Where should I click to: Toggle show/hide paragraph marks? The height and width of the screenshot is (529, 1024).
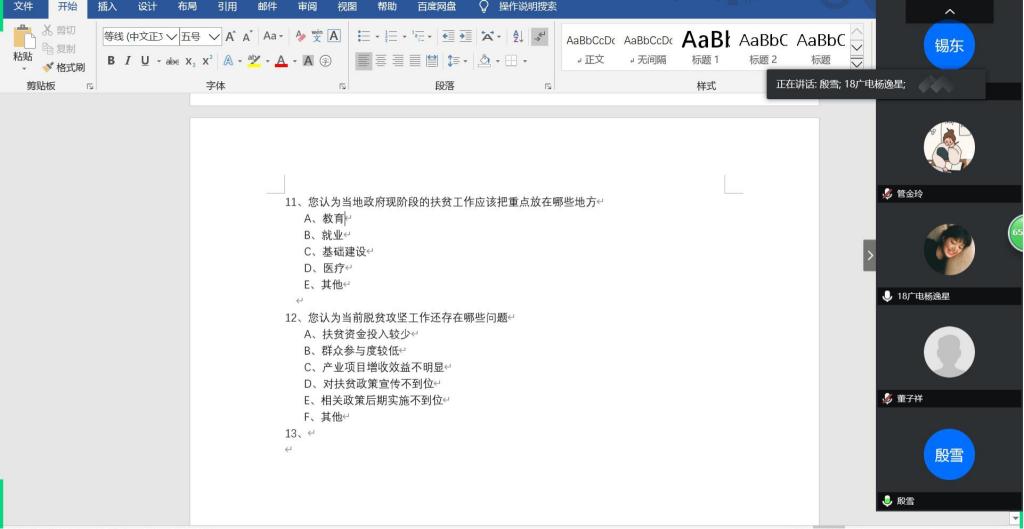[540, 37]
